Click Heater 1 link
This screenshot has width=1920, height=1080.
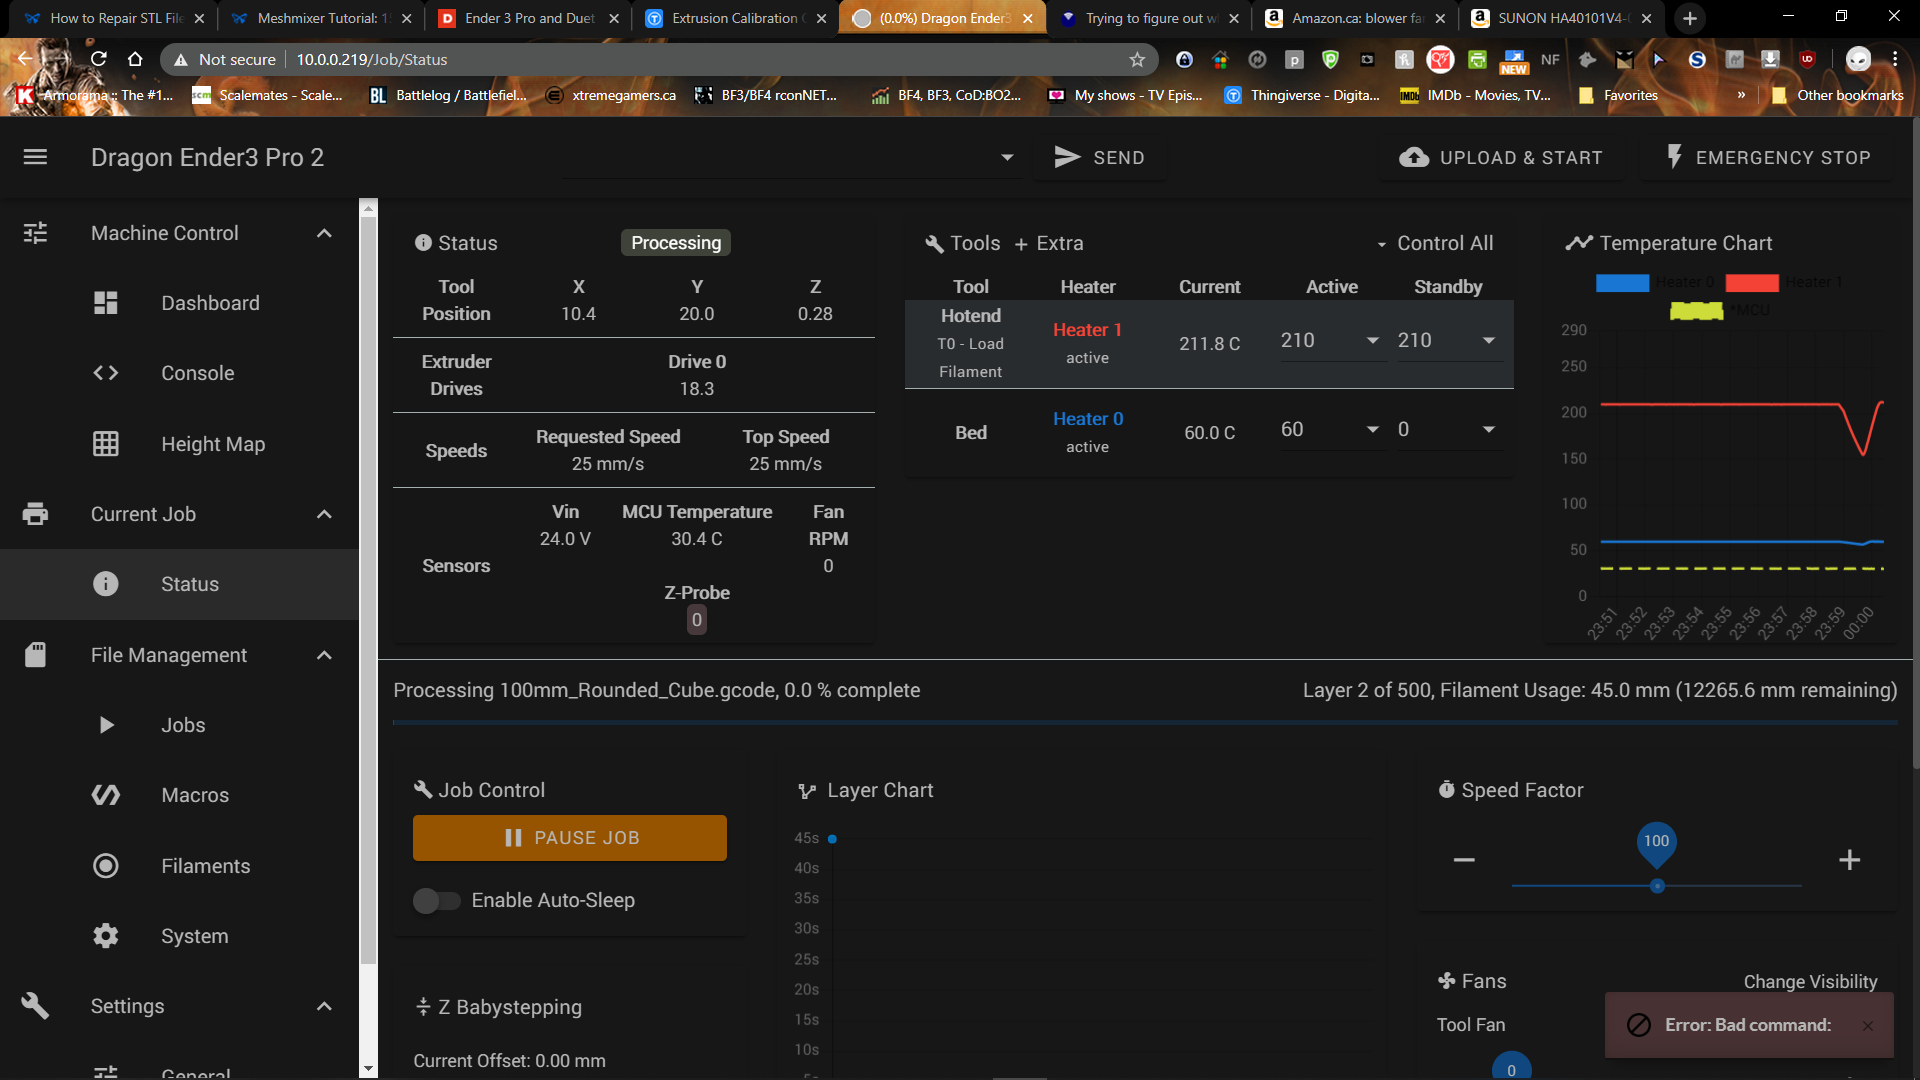(1087, 330)
